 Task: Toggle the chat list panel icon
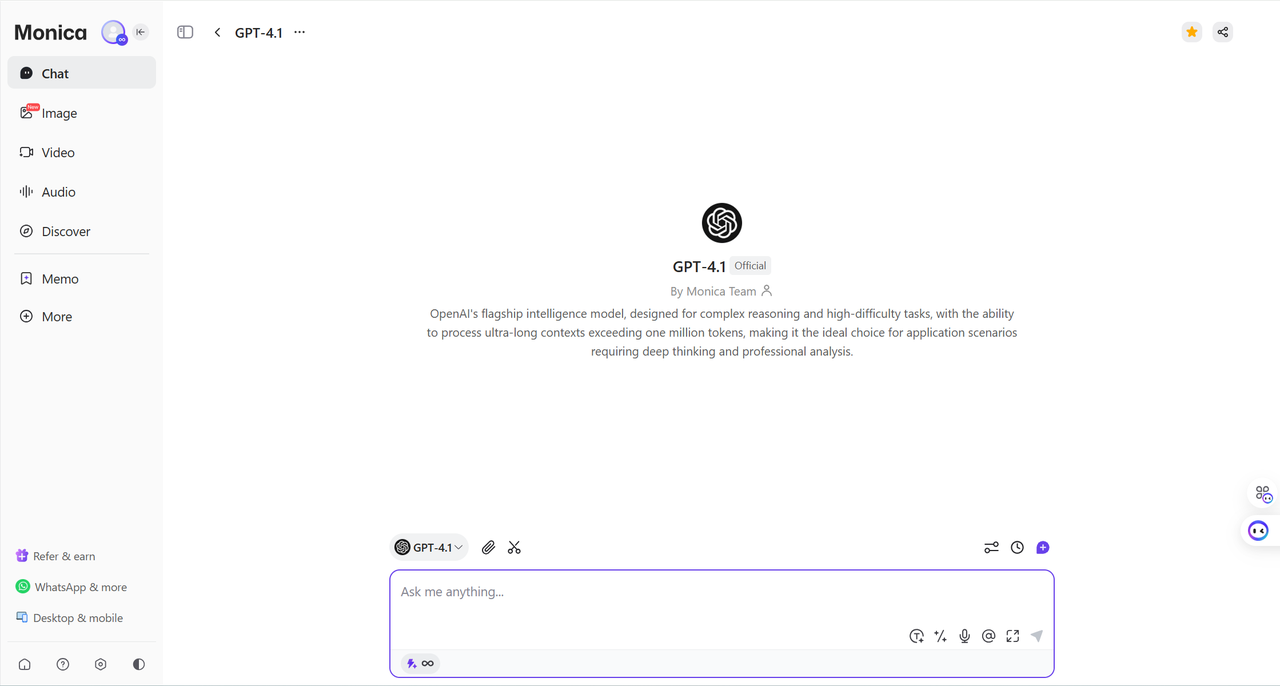pyautogui.click(x=185, y=32)
